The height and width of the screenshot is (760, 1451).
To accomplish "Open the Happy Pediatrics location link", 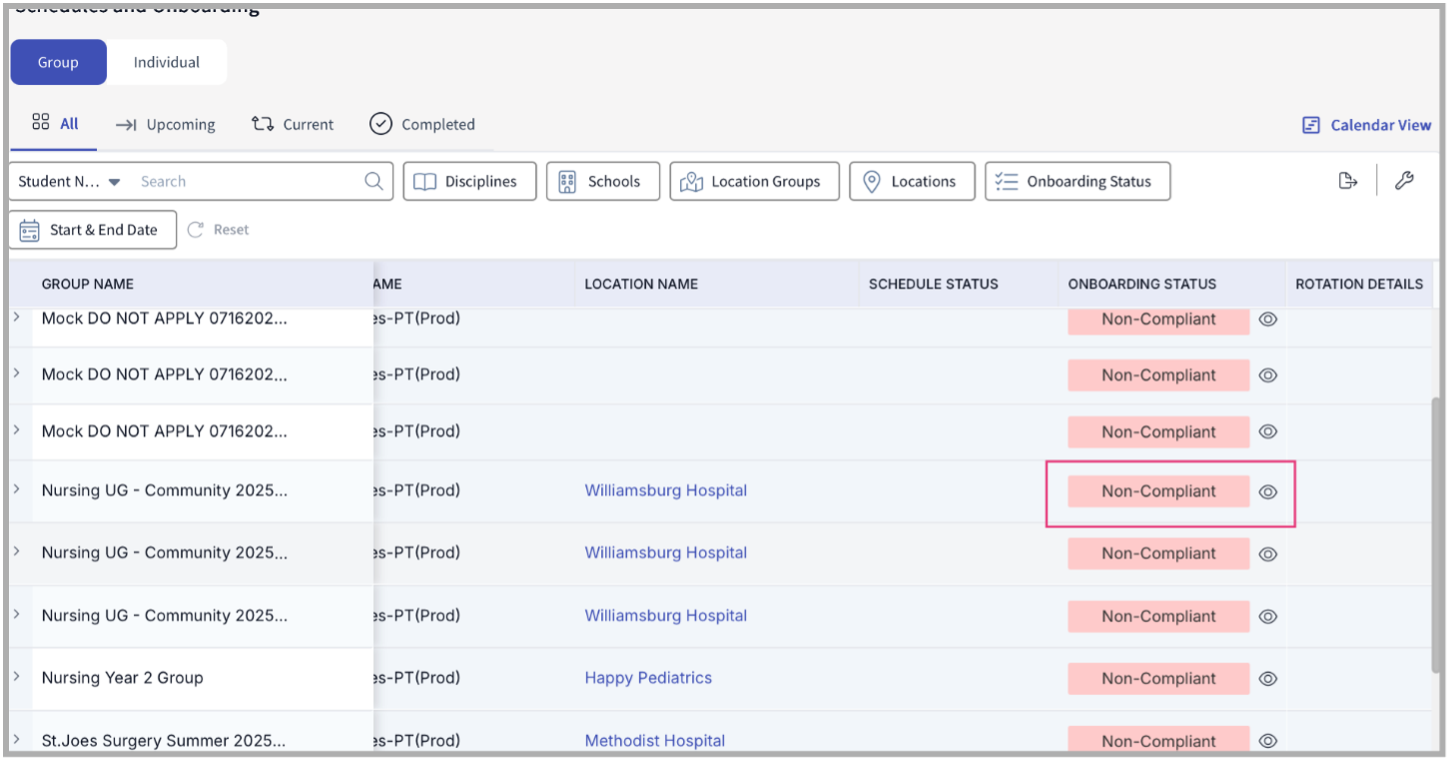I will 648,678.
